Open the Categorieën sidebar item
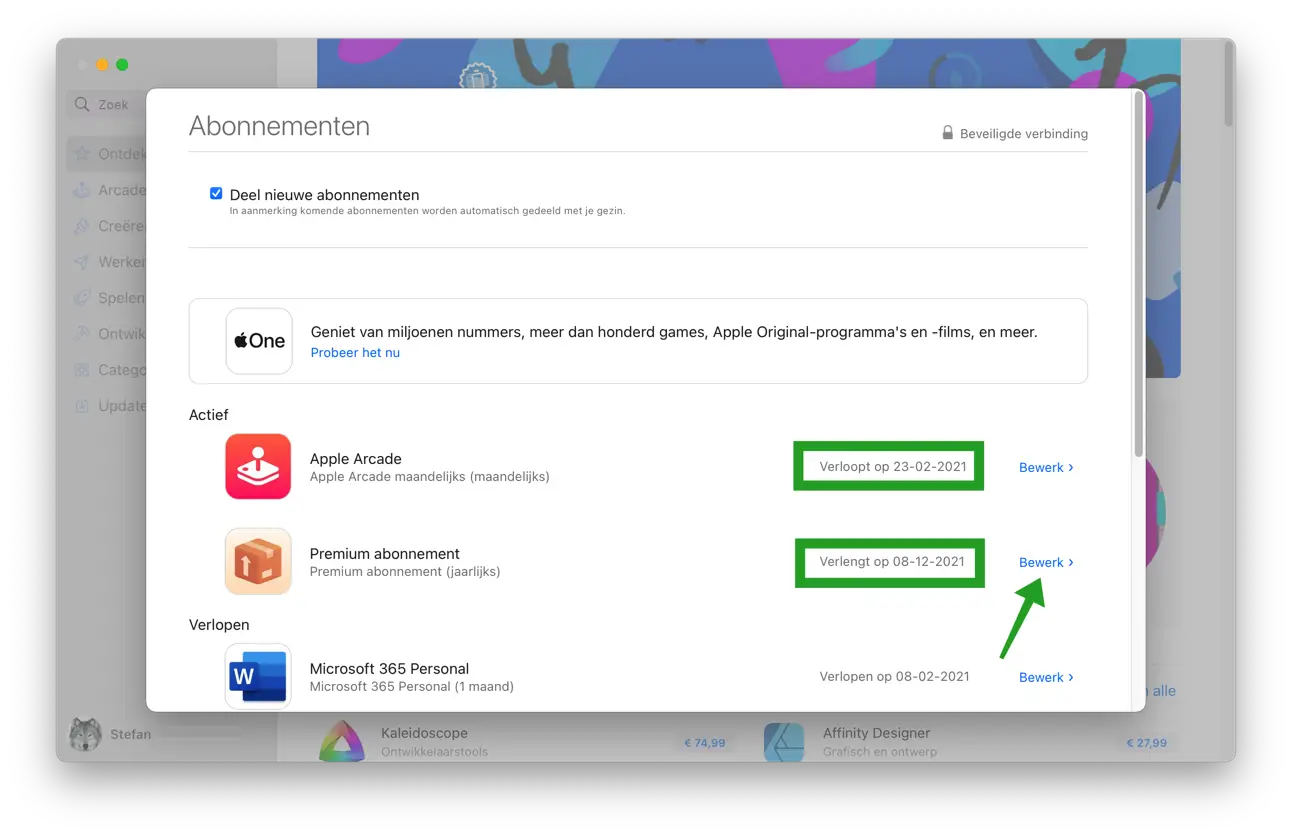 [108, 370]
